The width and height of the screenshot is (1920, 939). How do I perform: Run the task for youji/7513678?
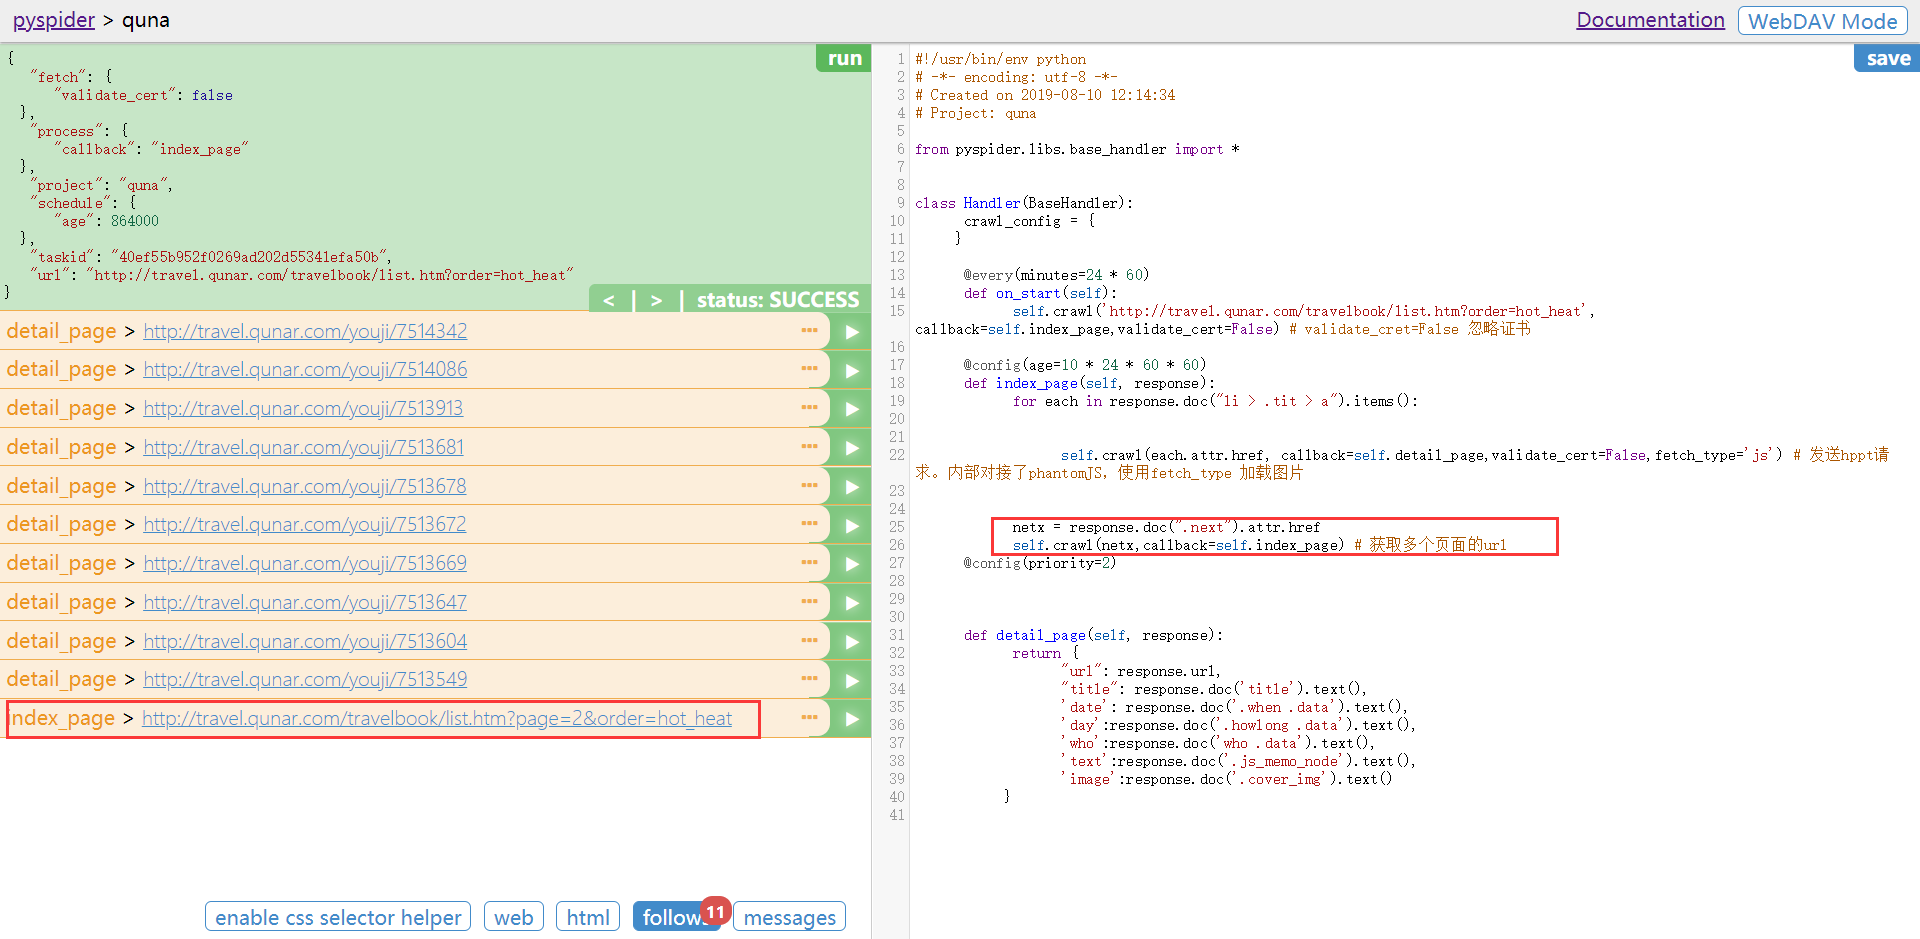coord(852,487)
